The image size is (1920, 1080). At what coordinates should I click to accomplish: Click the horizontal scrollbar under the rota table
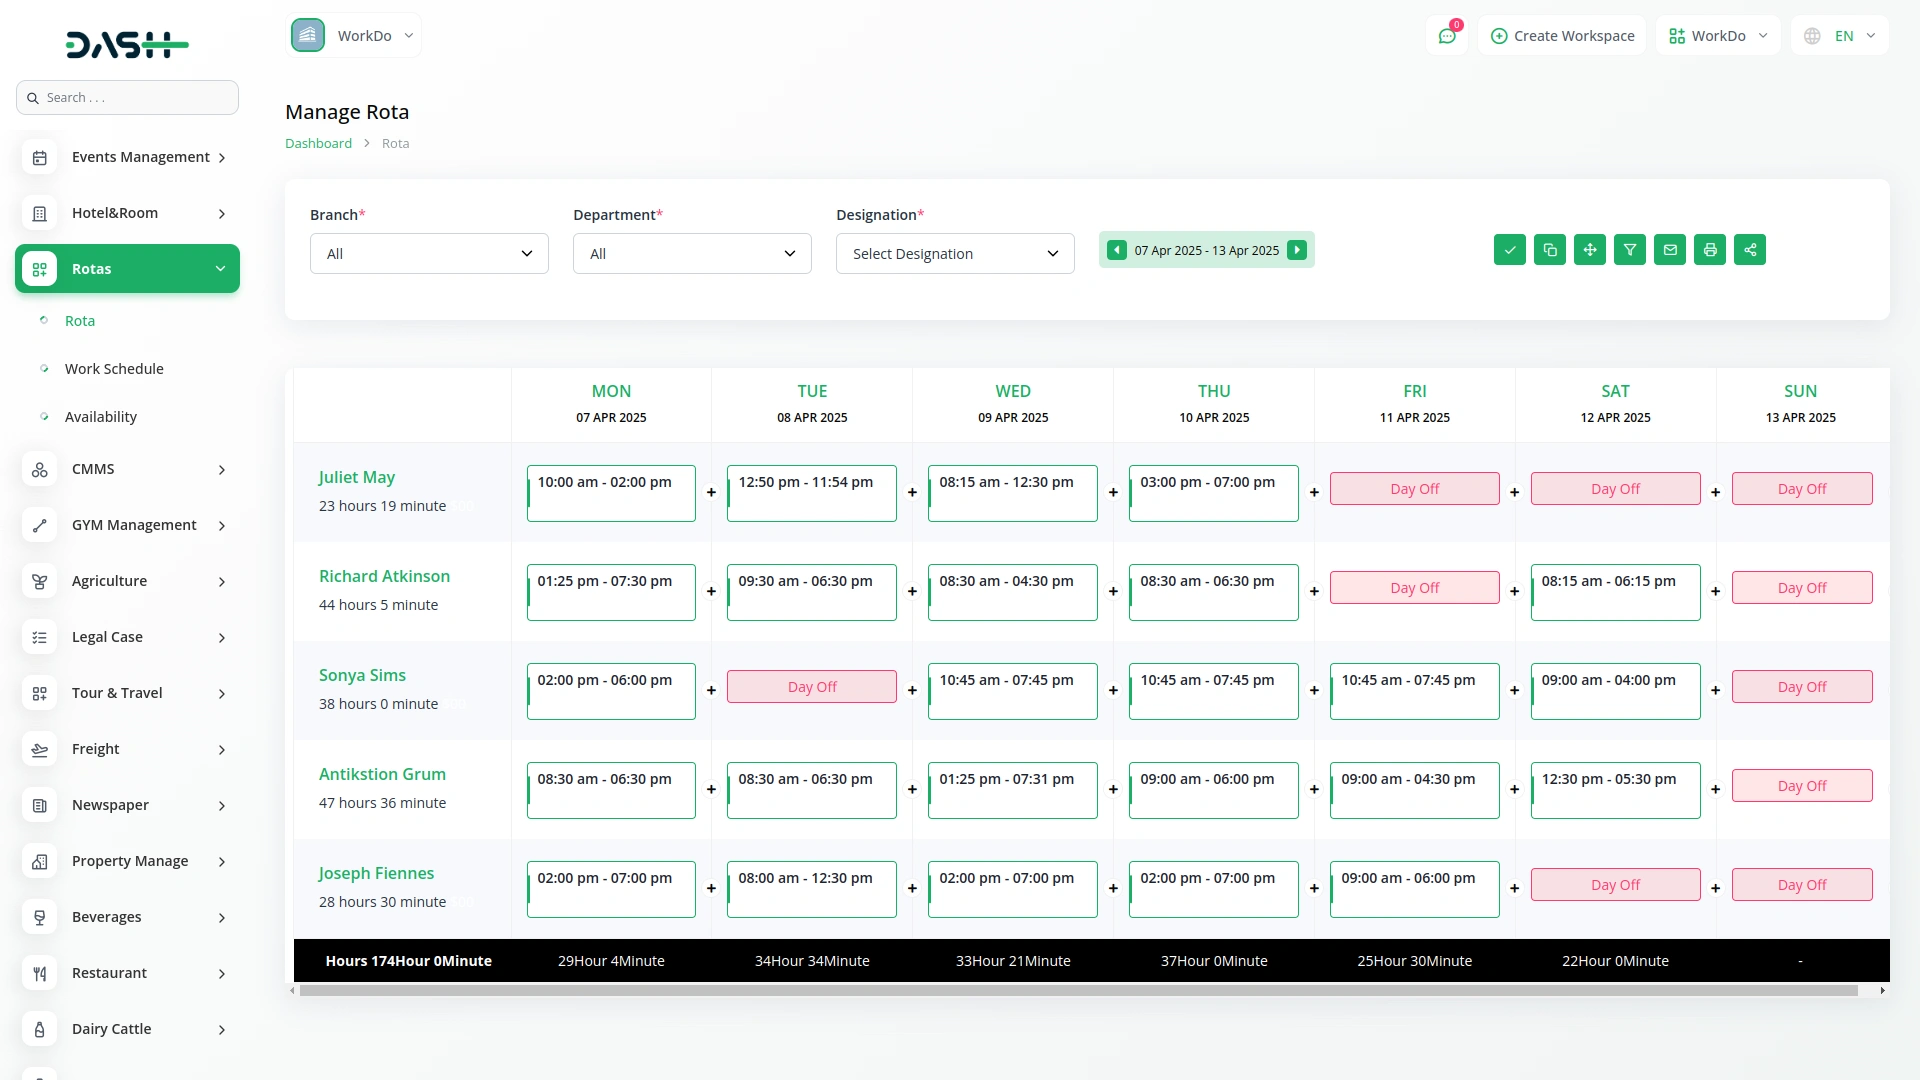1078,991
